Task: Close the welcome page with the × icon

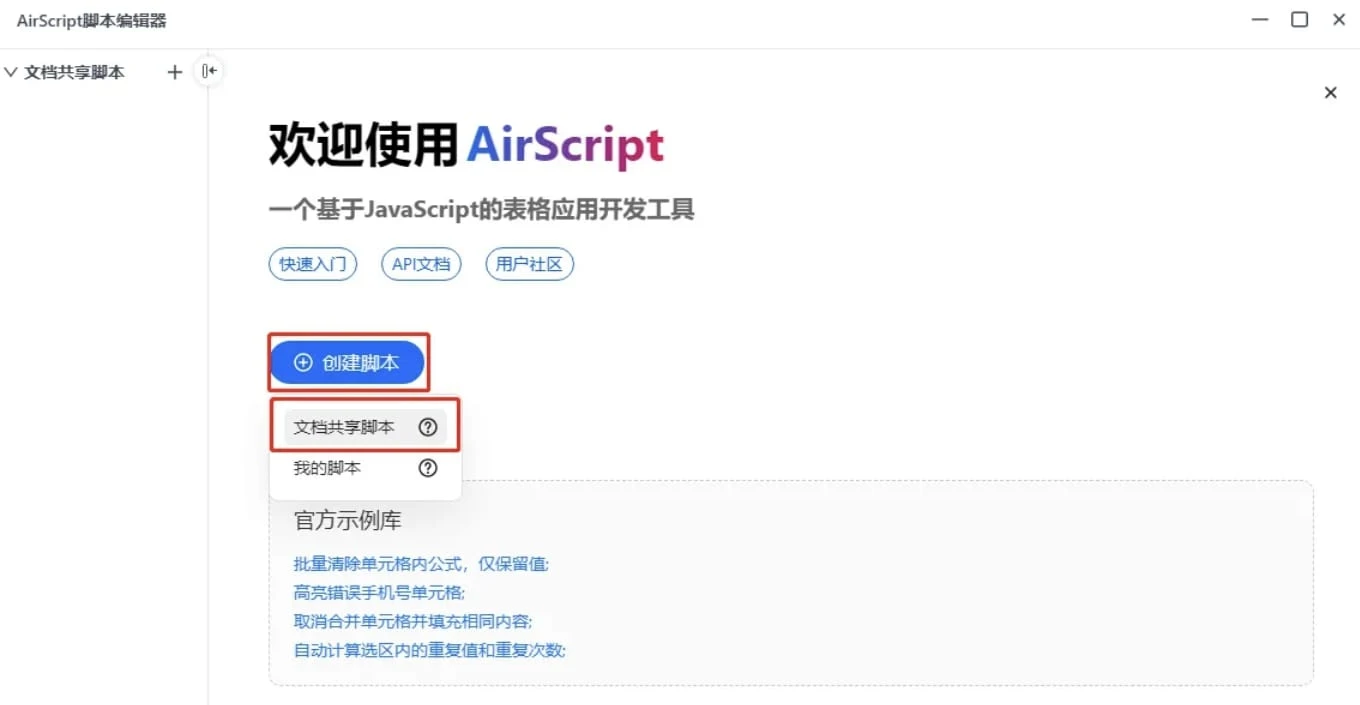Action: (1330, 92)
